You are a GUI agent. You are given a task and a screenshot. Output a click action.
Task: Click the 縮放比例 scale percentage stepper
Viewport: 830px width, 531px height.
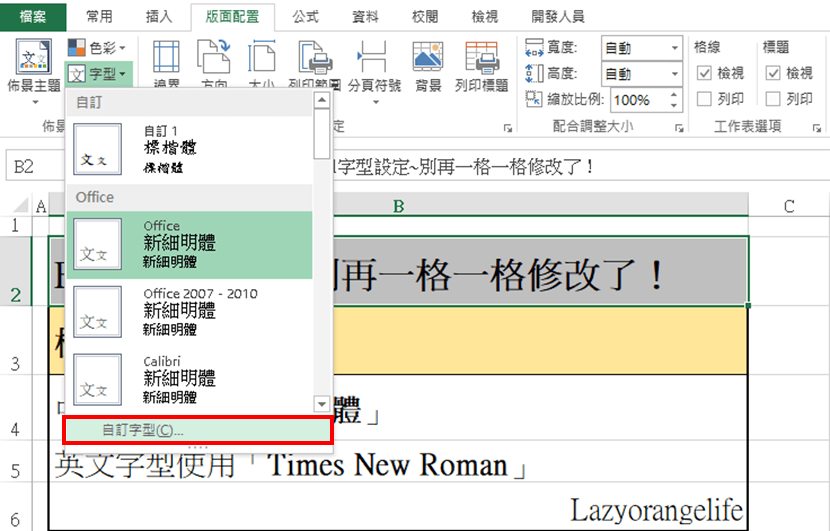click(x=675, y=99)
